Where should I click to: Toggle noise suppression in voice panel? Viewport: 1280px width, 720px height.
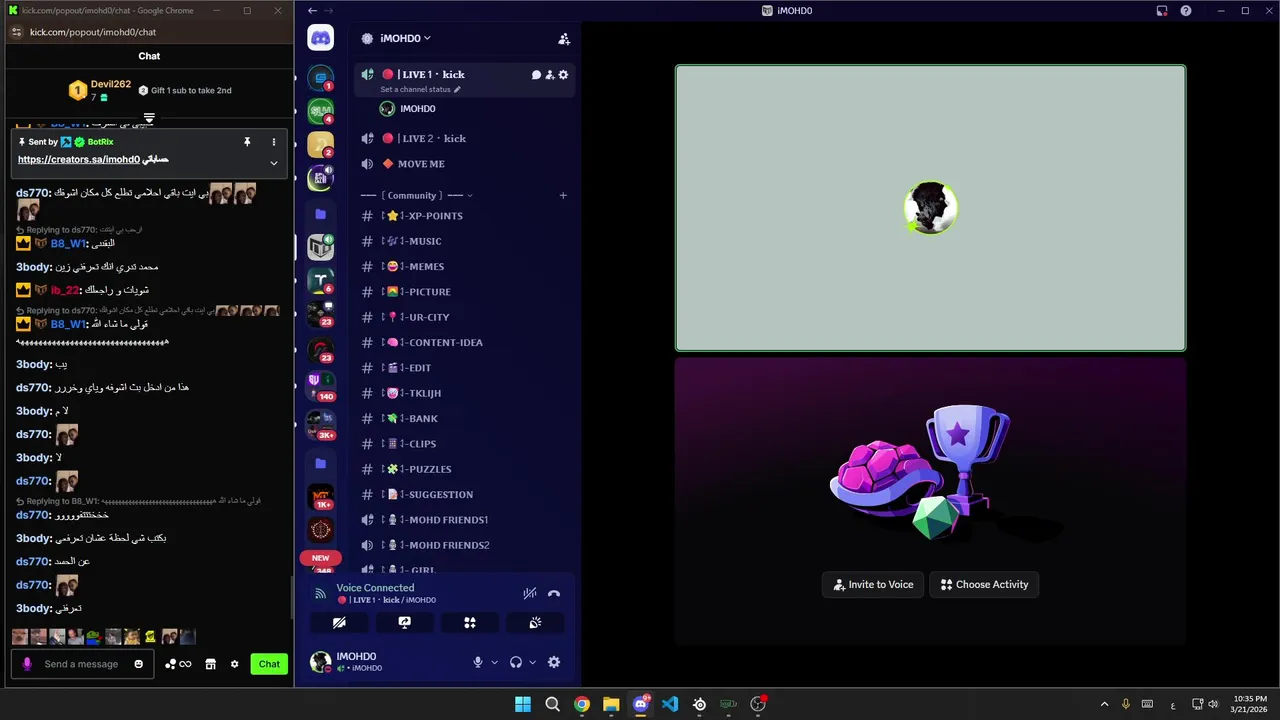tap(530, 594)
